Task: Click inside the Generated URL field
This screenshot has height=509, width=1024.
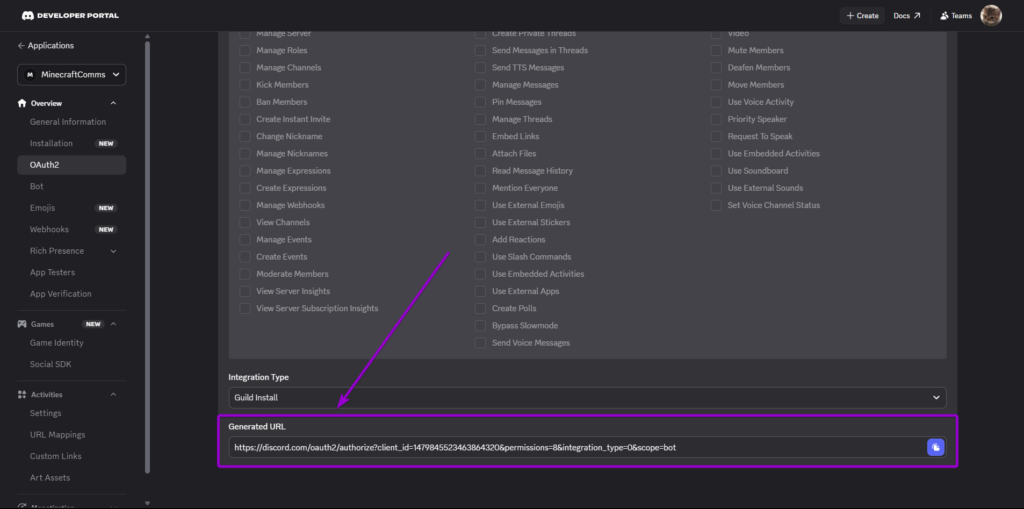Action: tap(570, 447)
